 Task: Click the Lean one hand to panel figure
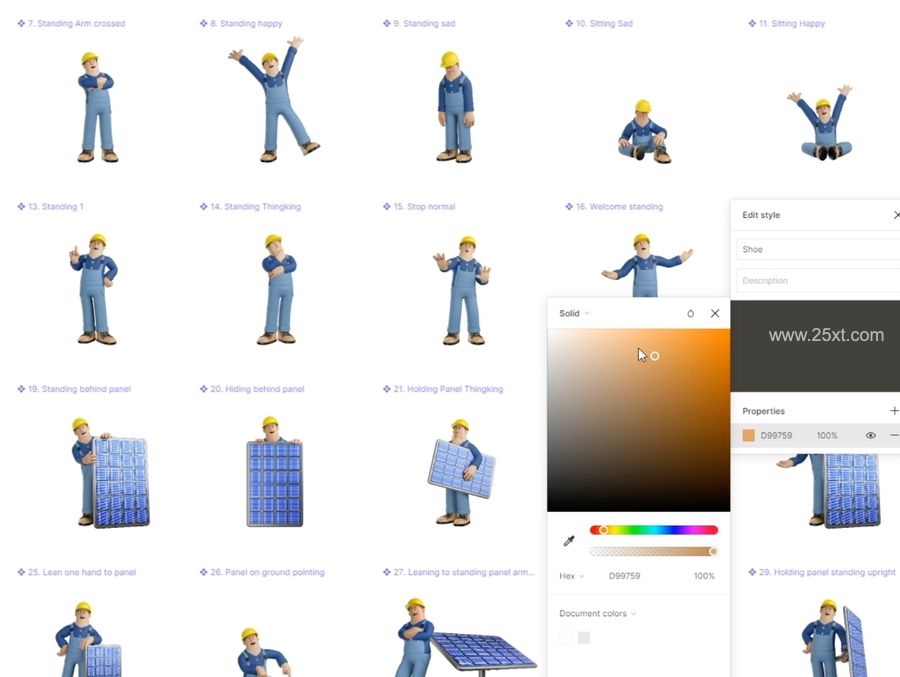pos(88,639)
